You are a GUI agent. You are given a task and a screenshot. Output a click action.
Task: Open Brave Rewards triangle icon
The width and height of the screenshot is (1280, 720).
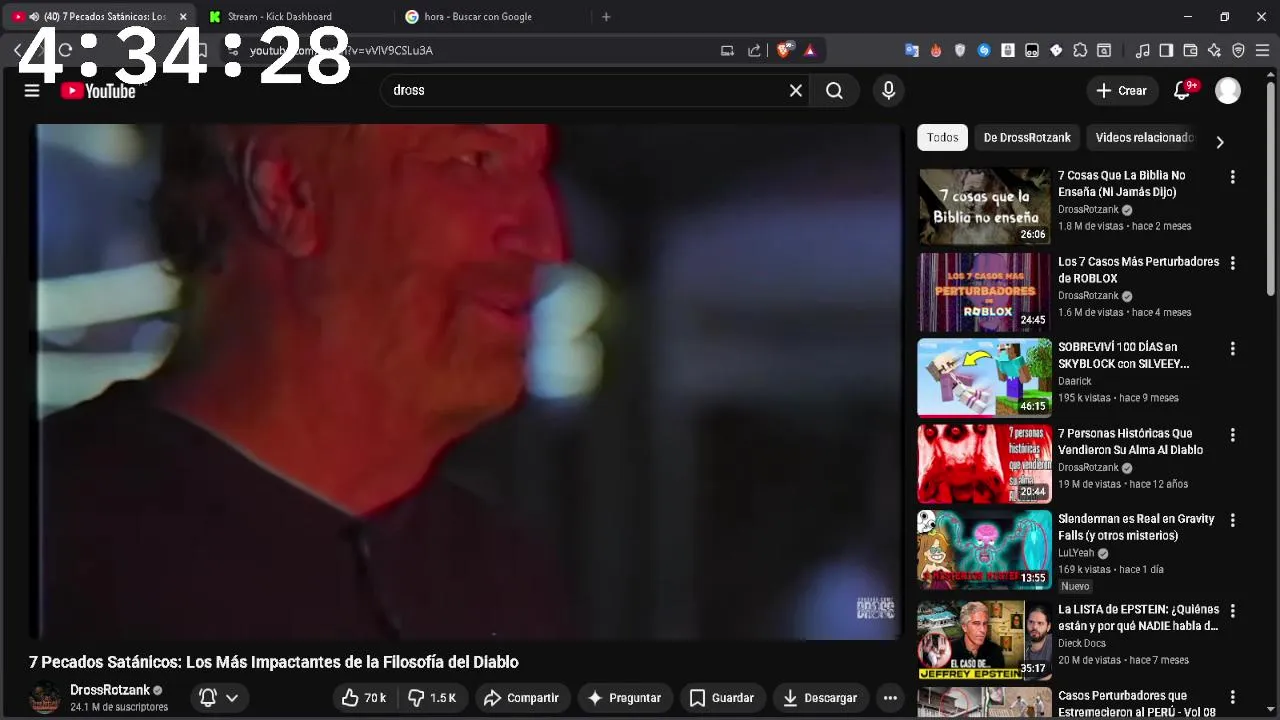coord(810,50)
